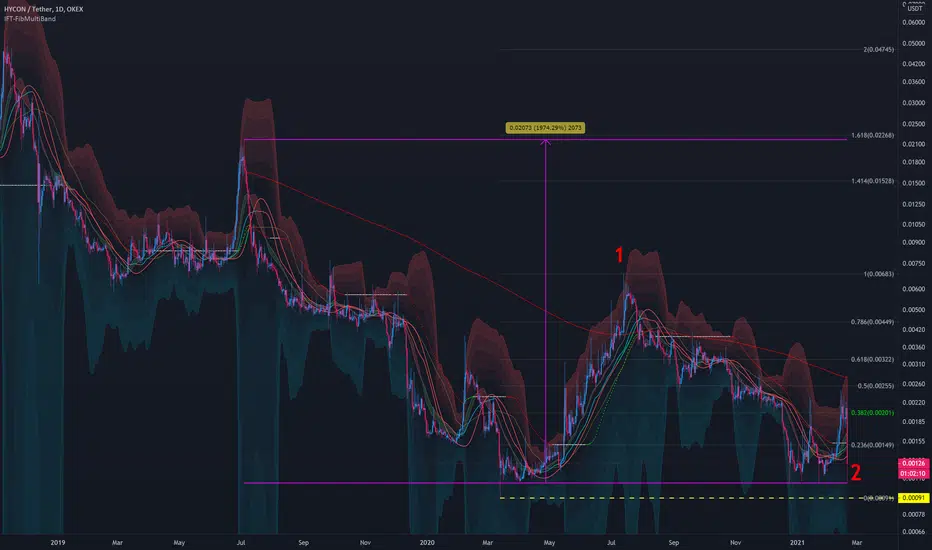The image size is (932, 550).
Task: Select the 2(0.04745) Fibonacci level label
Action: point(879,49)
